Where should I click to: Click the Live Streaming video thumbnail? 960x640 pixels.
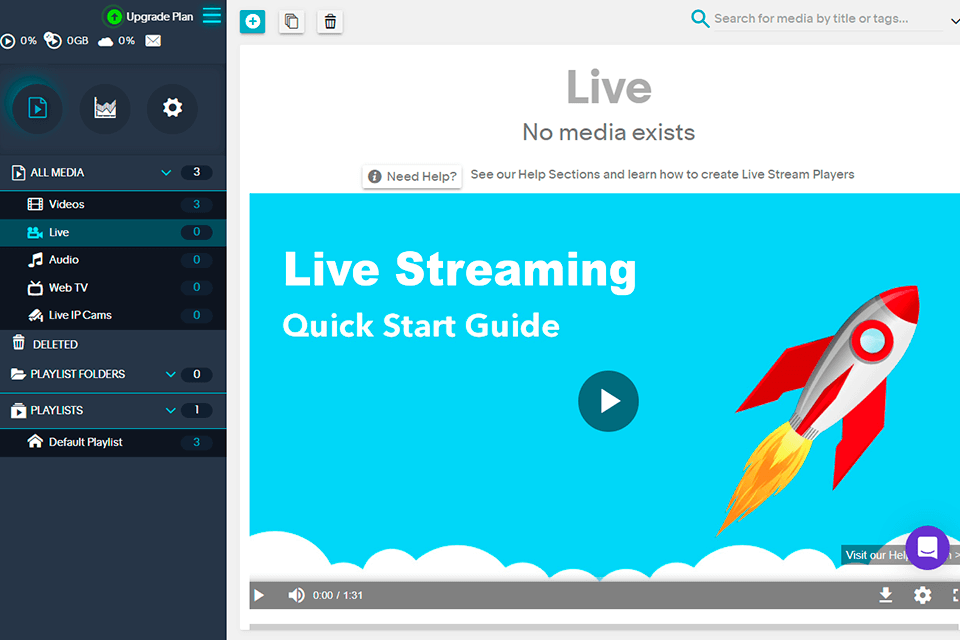pyautogui.click(x=604, y=387)
